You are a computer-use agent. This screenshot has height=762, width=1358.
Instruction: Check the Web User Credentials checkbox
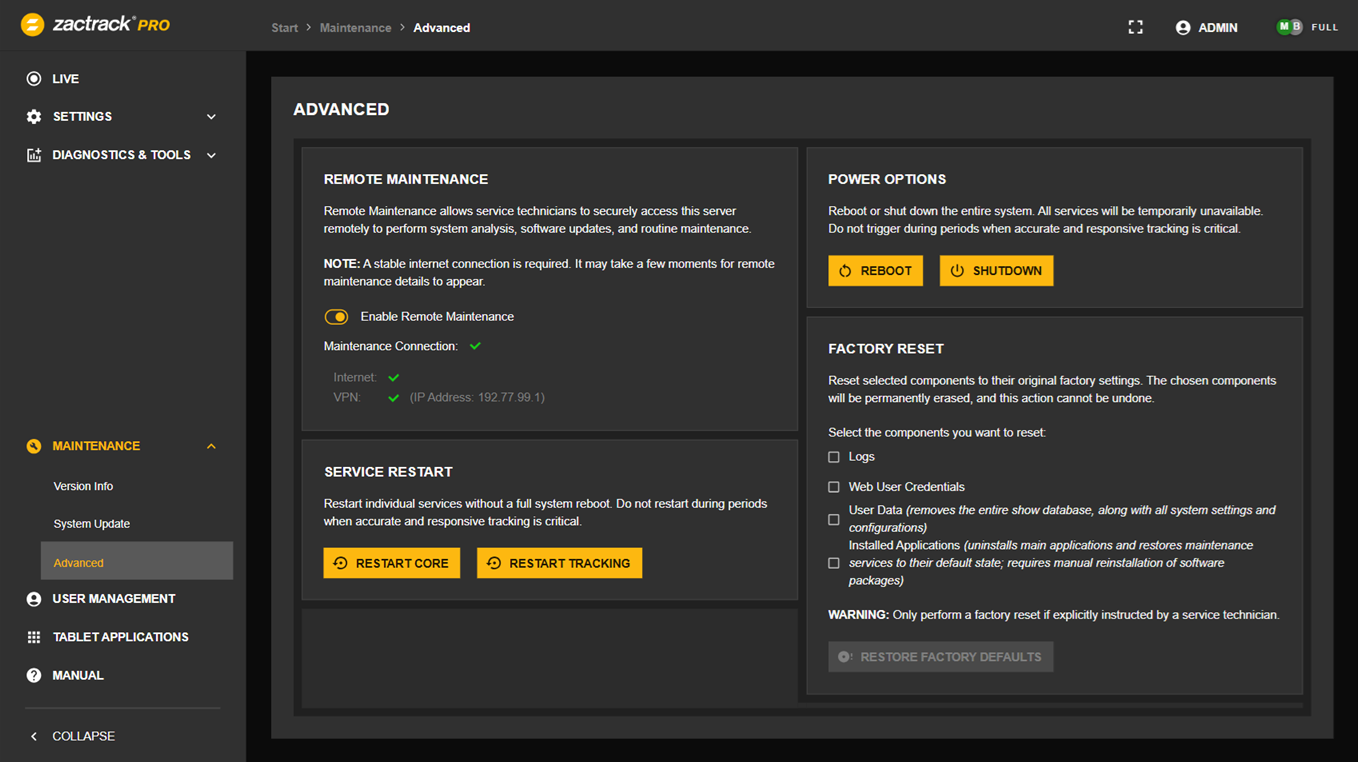click(x=834, y=487)
